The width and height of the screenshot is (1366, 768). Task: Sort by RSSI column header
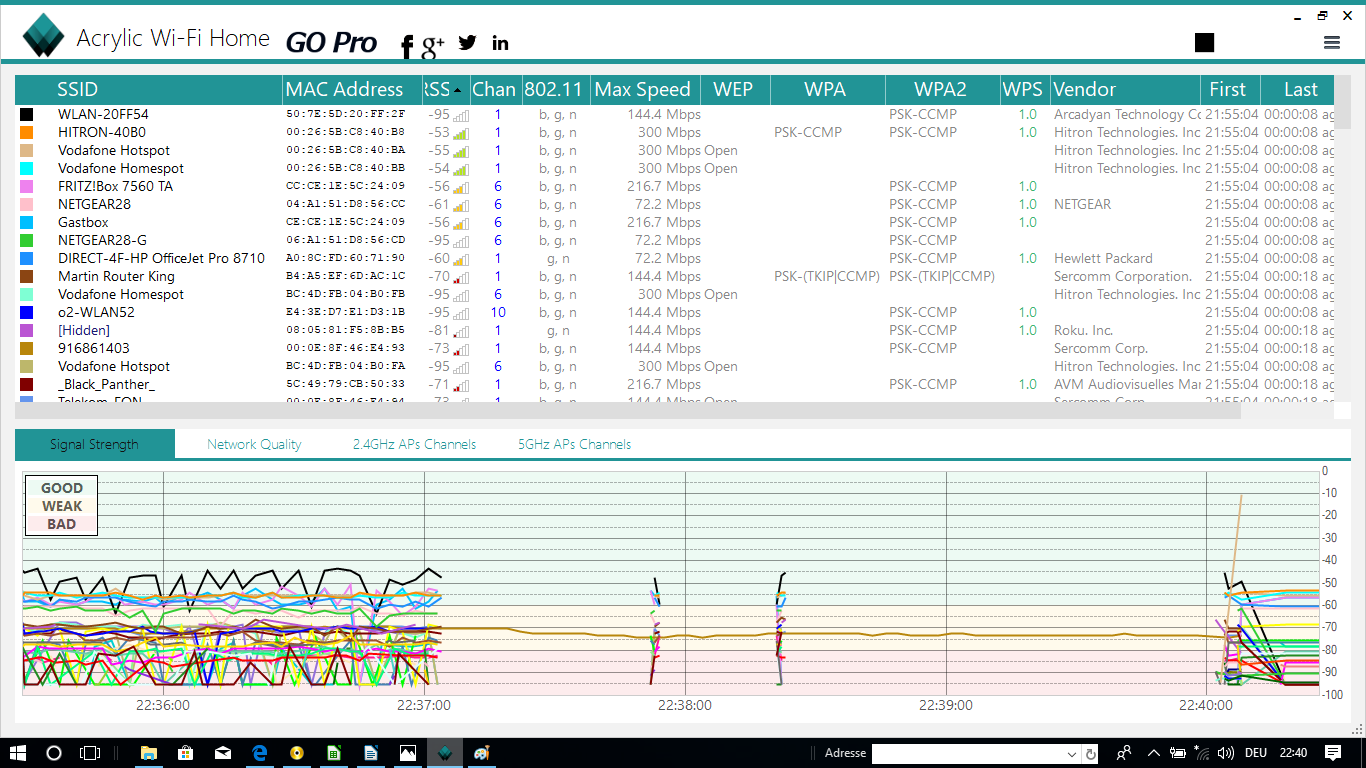[446, 90]
